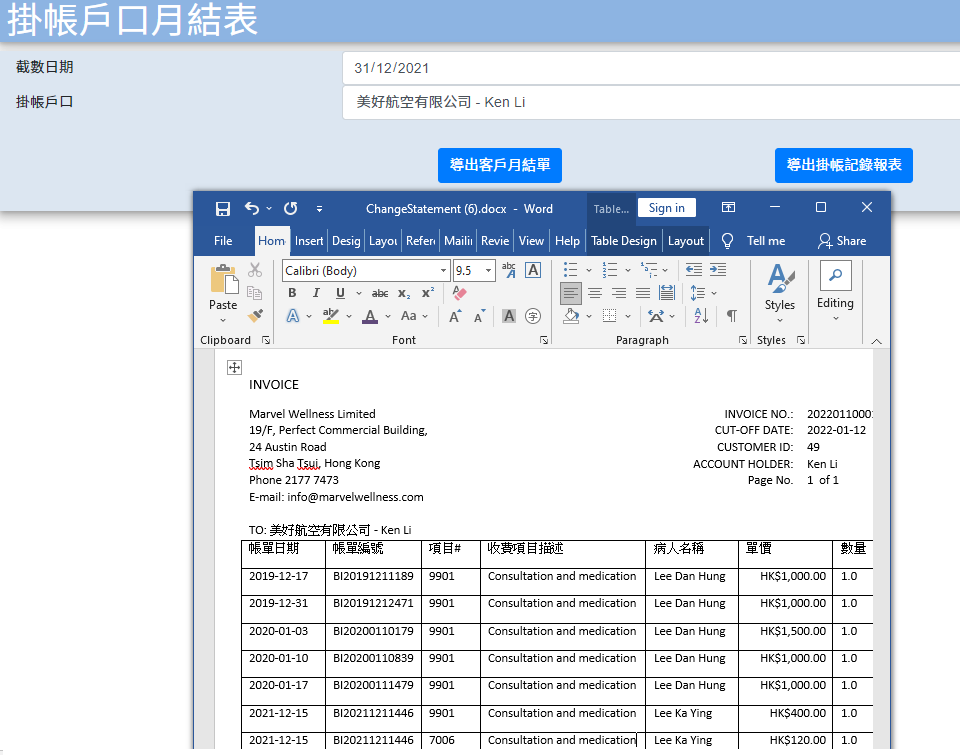Screen dimensions: 960x755
Task: Toggle Subscript formatting
Action: point(403,293)
